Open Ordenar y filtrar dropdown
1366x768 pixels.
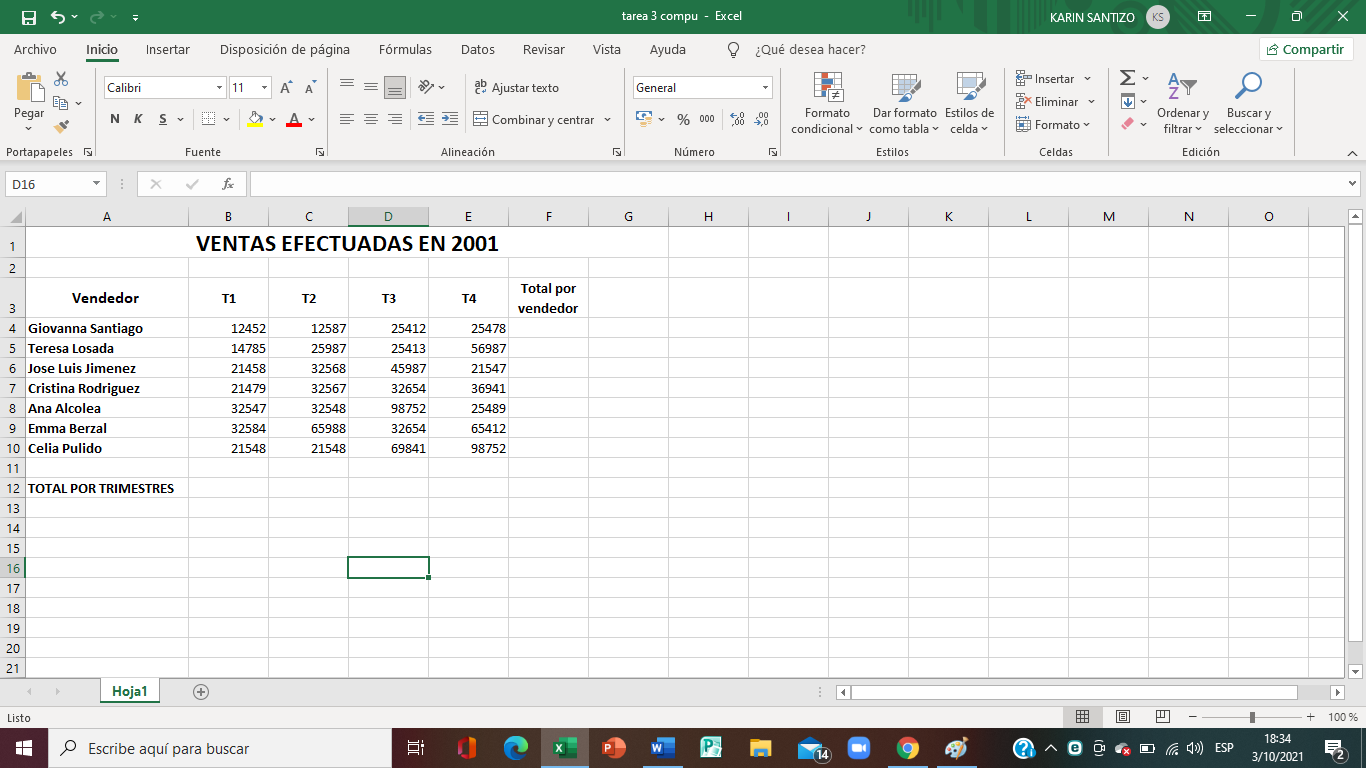tap(1183, 105)
